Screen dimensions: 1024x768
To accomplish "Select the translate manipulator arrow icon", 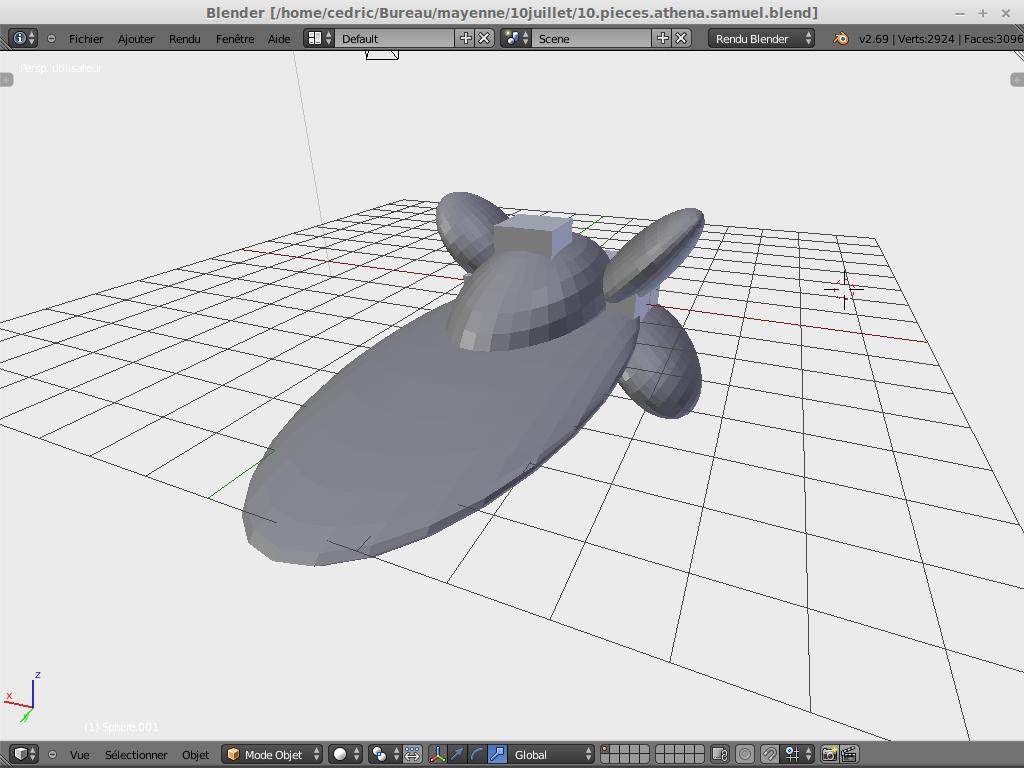I will tap(457, 754).
